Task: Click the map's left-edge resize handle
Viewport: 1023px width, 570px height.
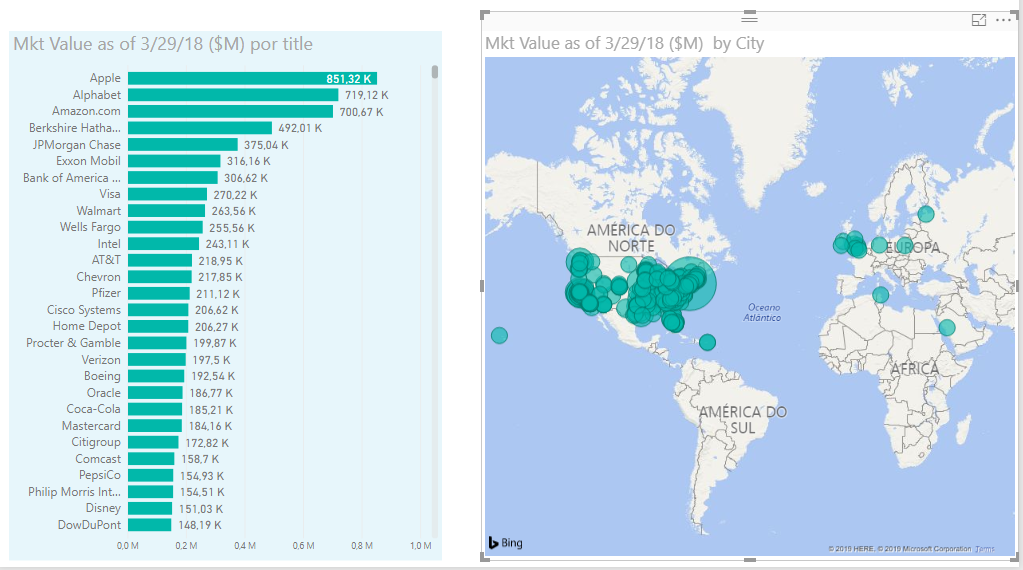Action: click(x=483, y=286)
